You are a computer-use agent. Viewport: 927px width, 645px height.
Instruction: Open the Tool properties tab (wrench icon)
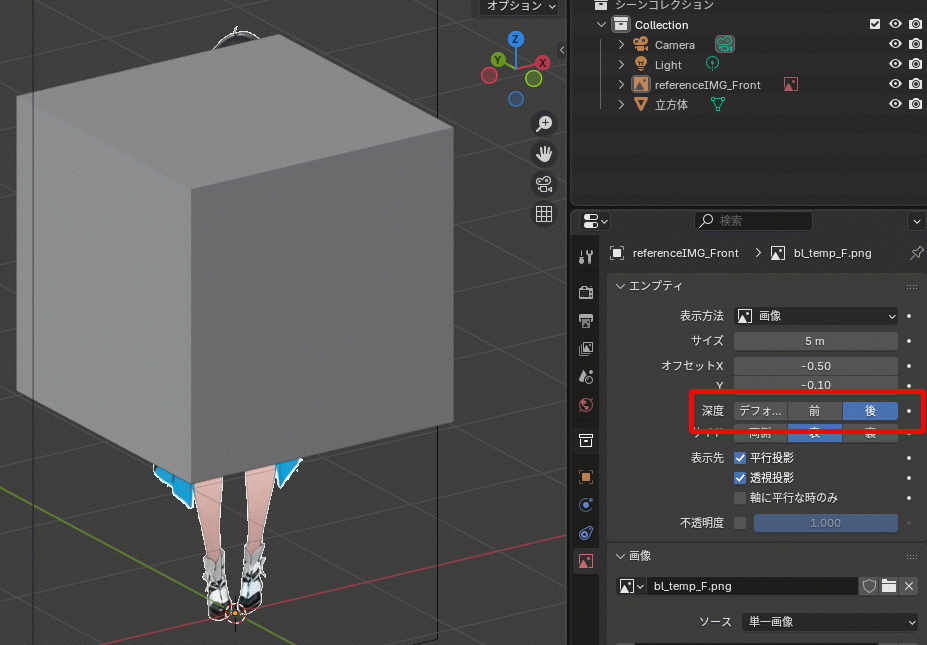[x=586, y=257]
